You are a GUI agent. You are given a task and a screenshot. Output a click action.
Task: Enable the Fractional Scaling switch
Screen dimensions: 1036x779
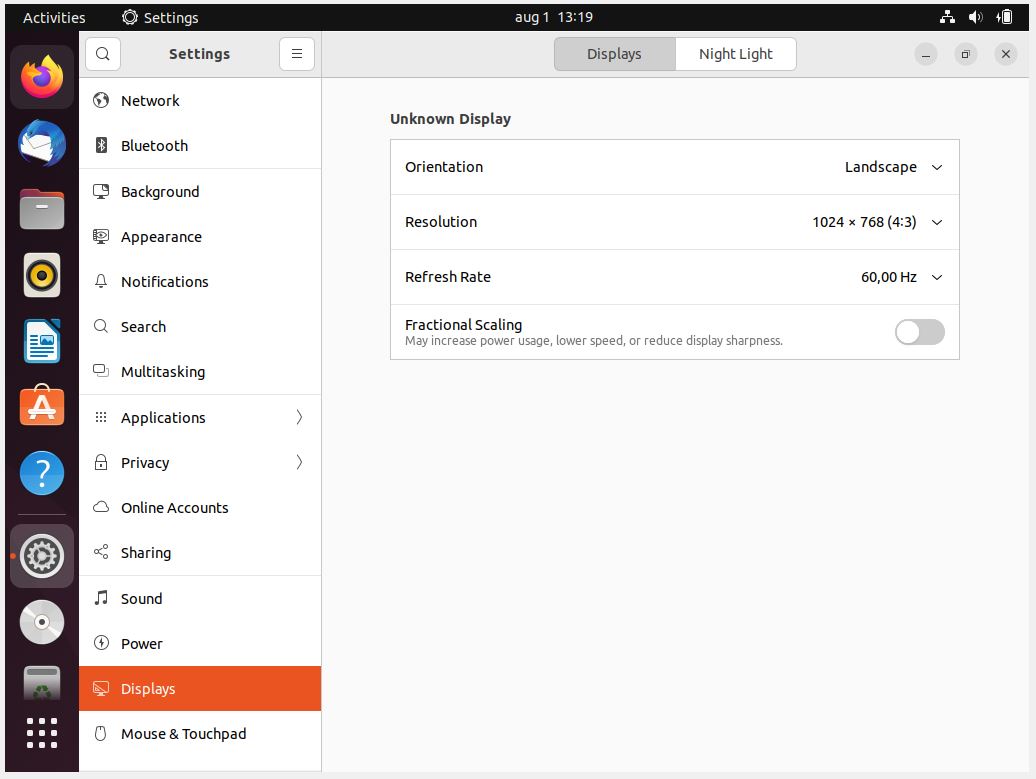click(x=919, y=332)
